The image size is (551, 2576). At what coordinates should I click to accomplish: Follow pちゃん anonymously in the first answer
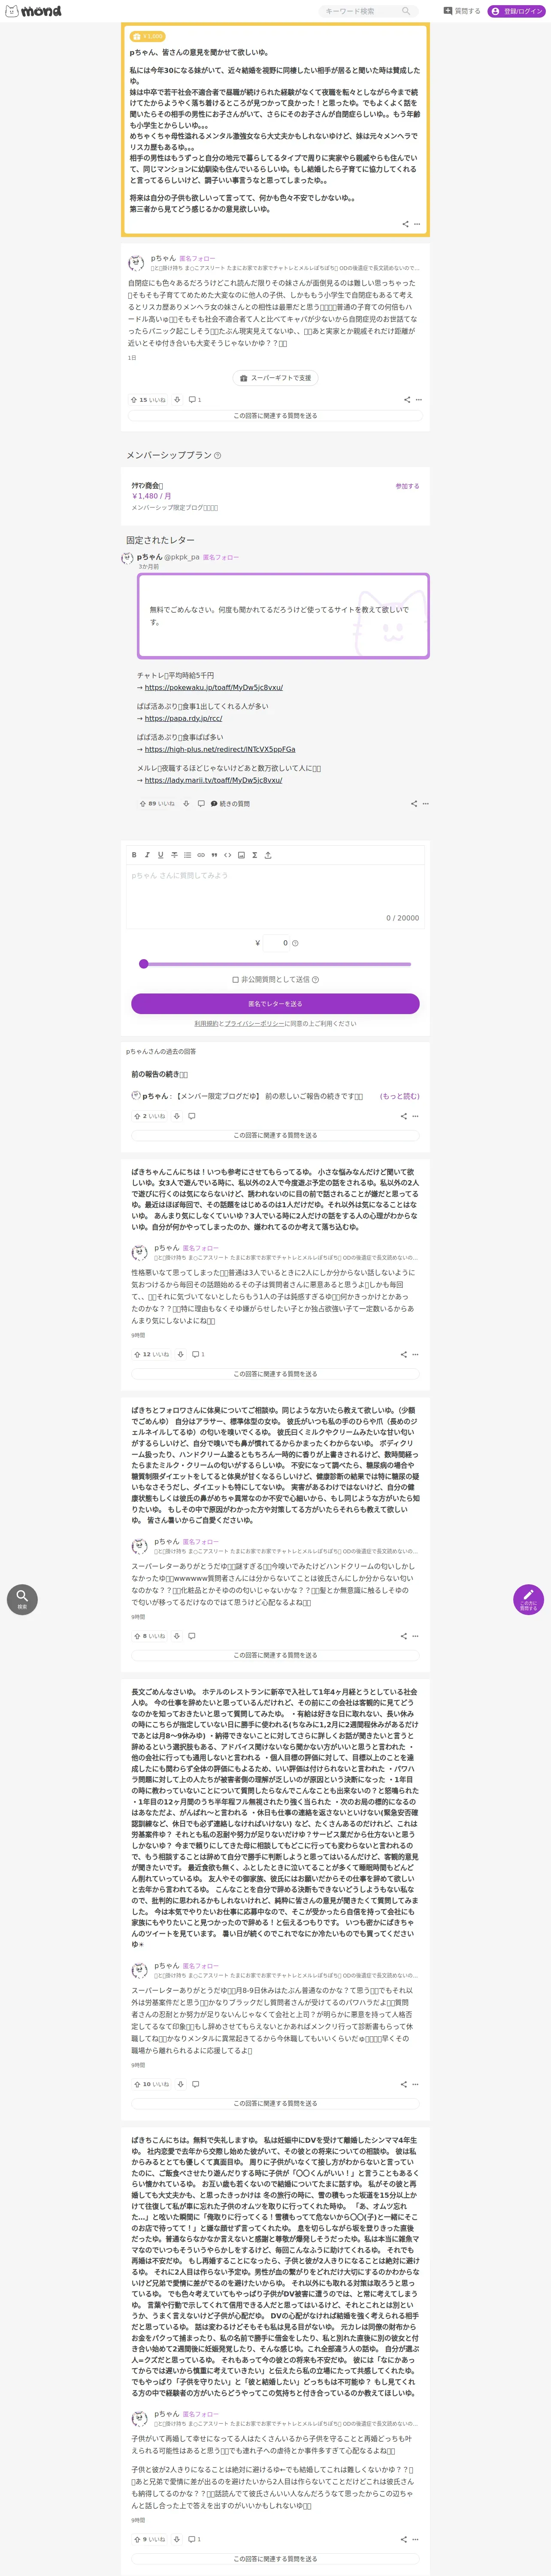(197, 258)
